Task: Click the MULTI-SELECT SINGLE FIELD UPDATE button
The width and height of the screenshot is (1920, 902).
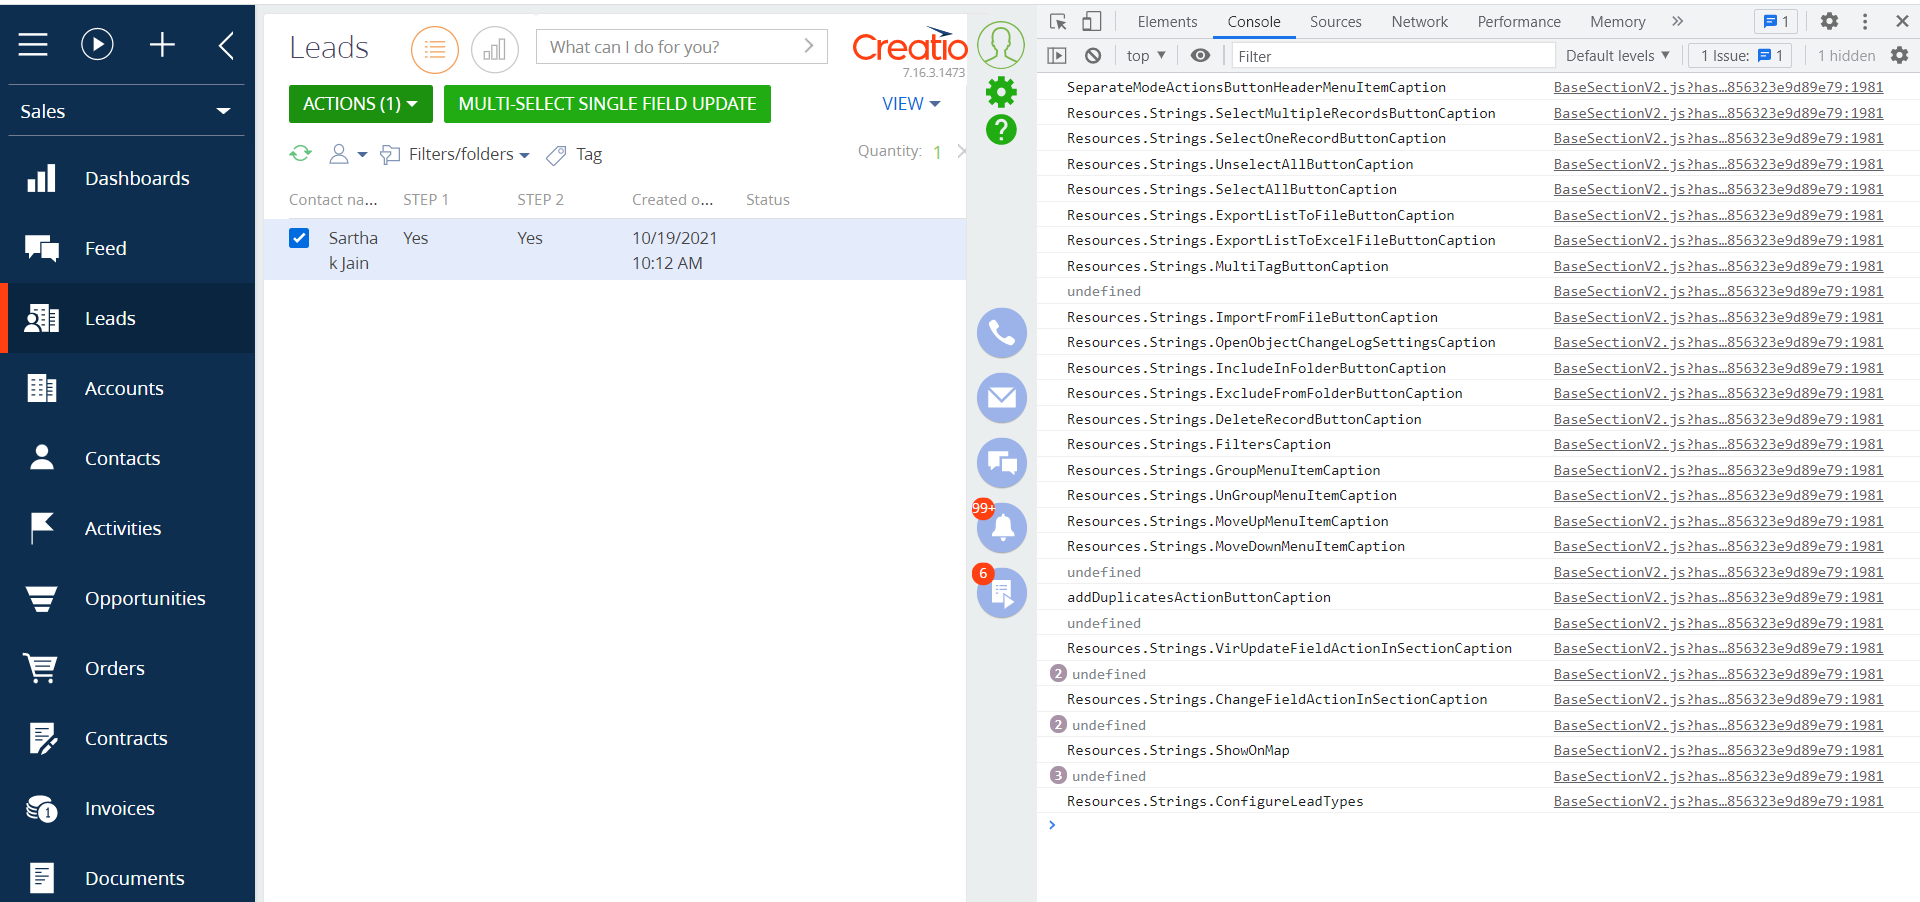Action: click(607, 104)
